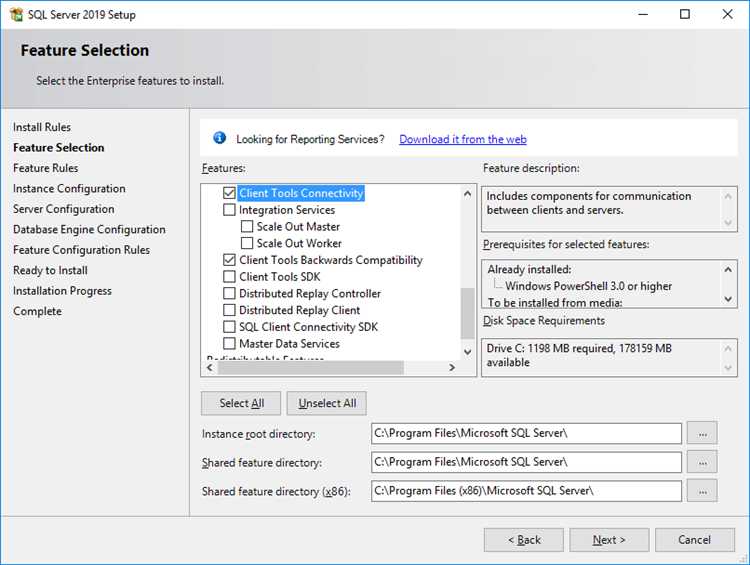Uncheck Client Tools Backwards Compatibility
750x565 pixels.
(229, 260)
